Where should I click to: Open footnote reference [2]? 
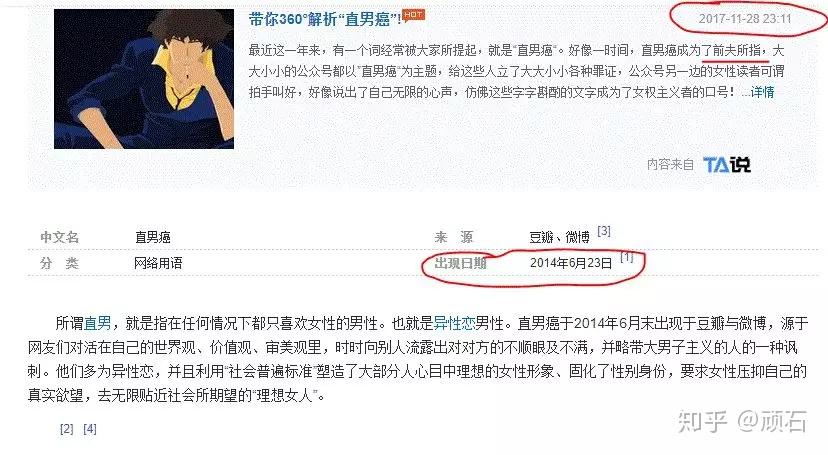click(x=67, y=429)
